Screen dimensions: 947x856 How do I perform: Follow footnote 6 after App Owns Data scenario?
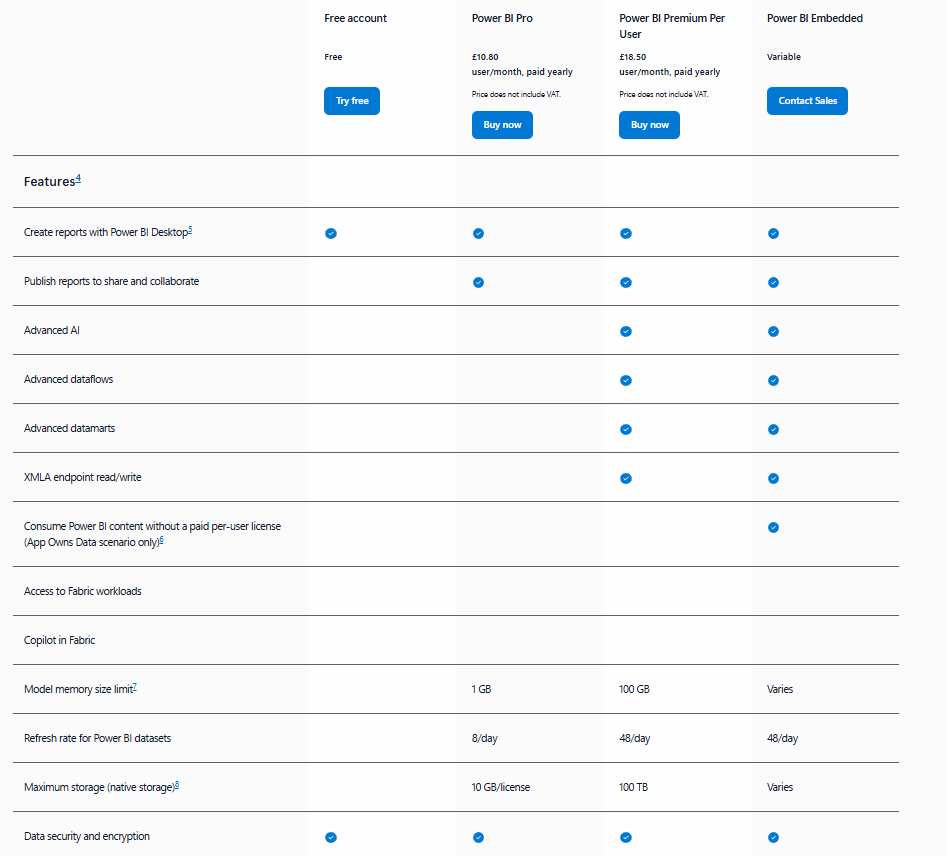[161, 539]
